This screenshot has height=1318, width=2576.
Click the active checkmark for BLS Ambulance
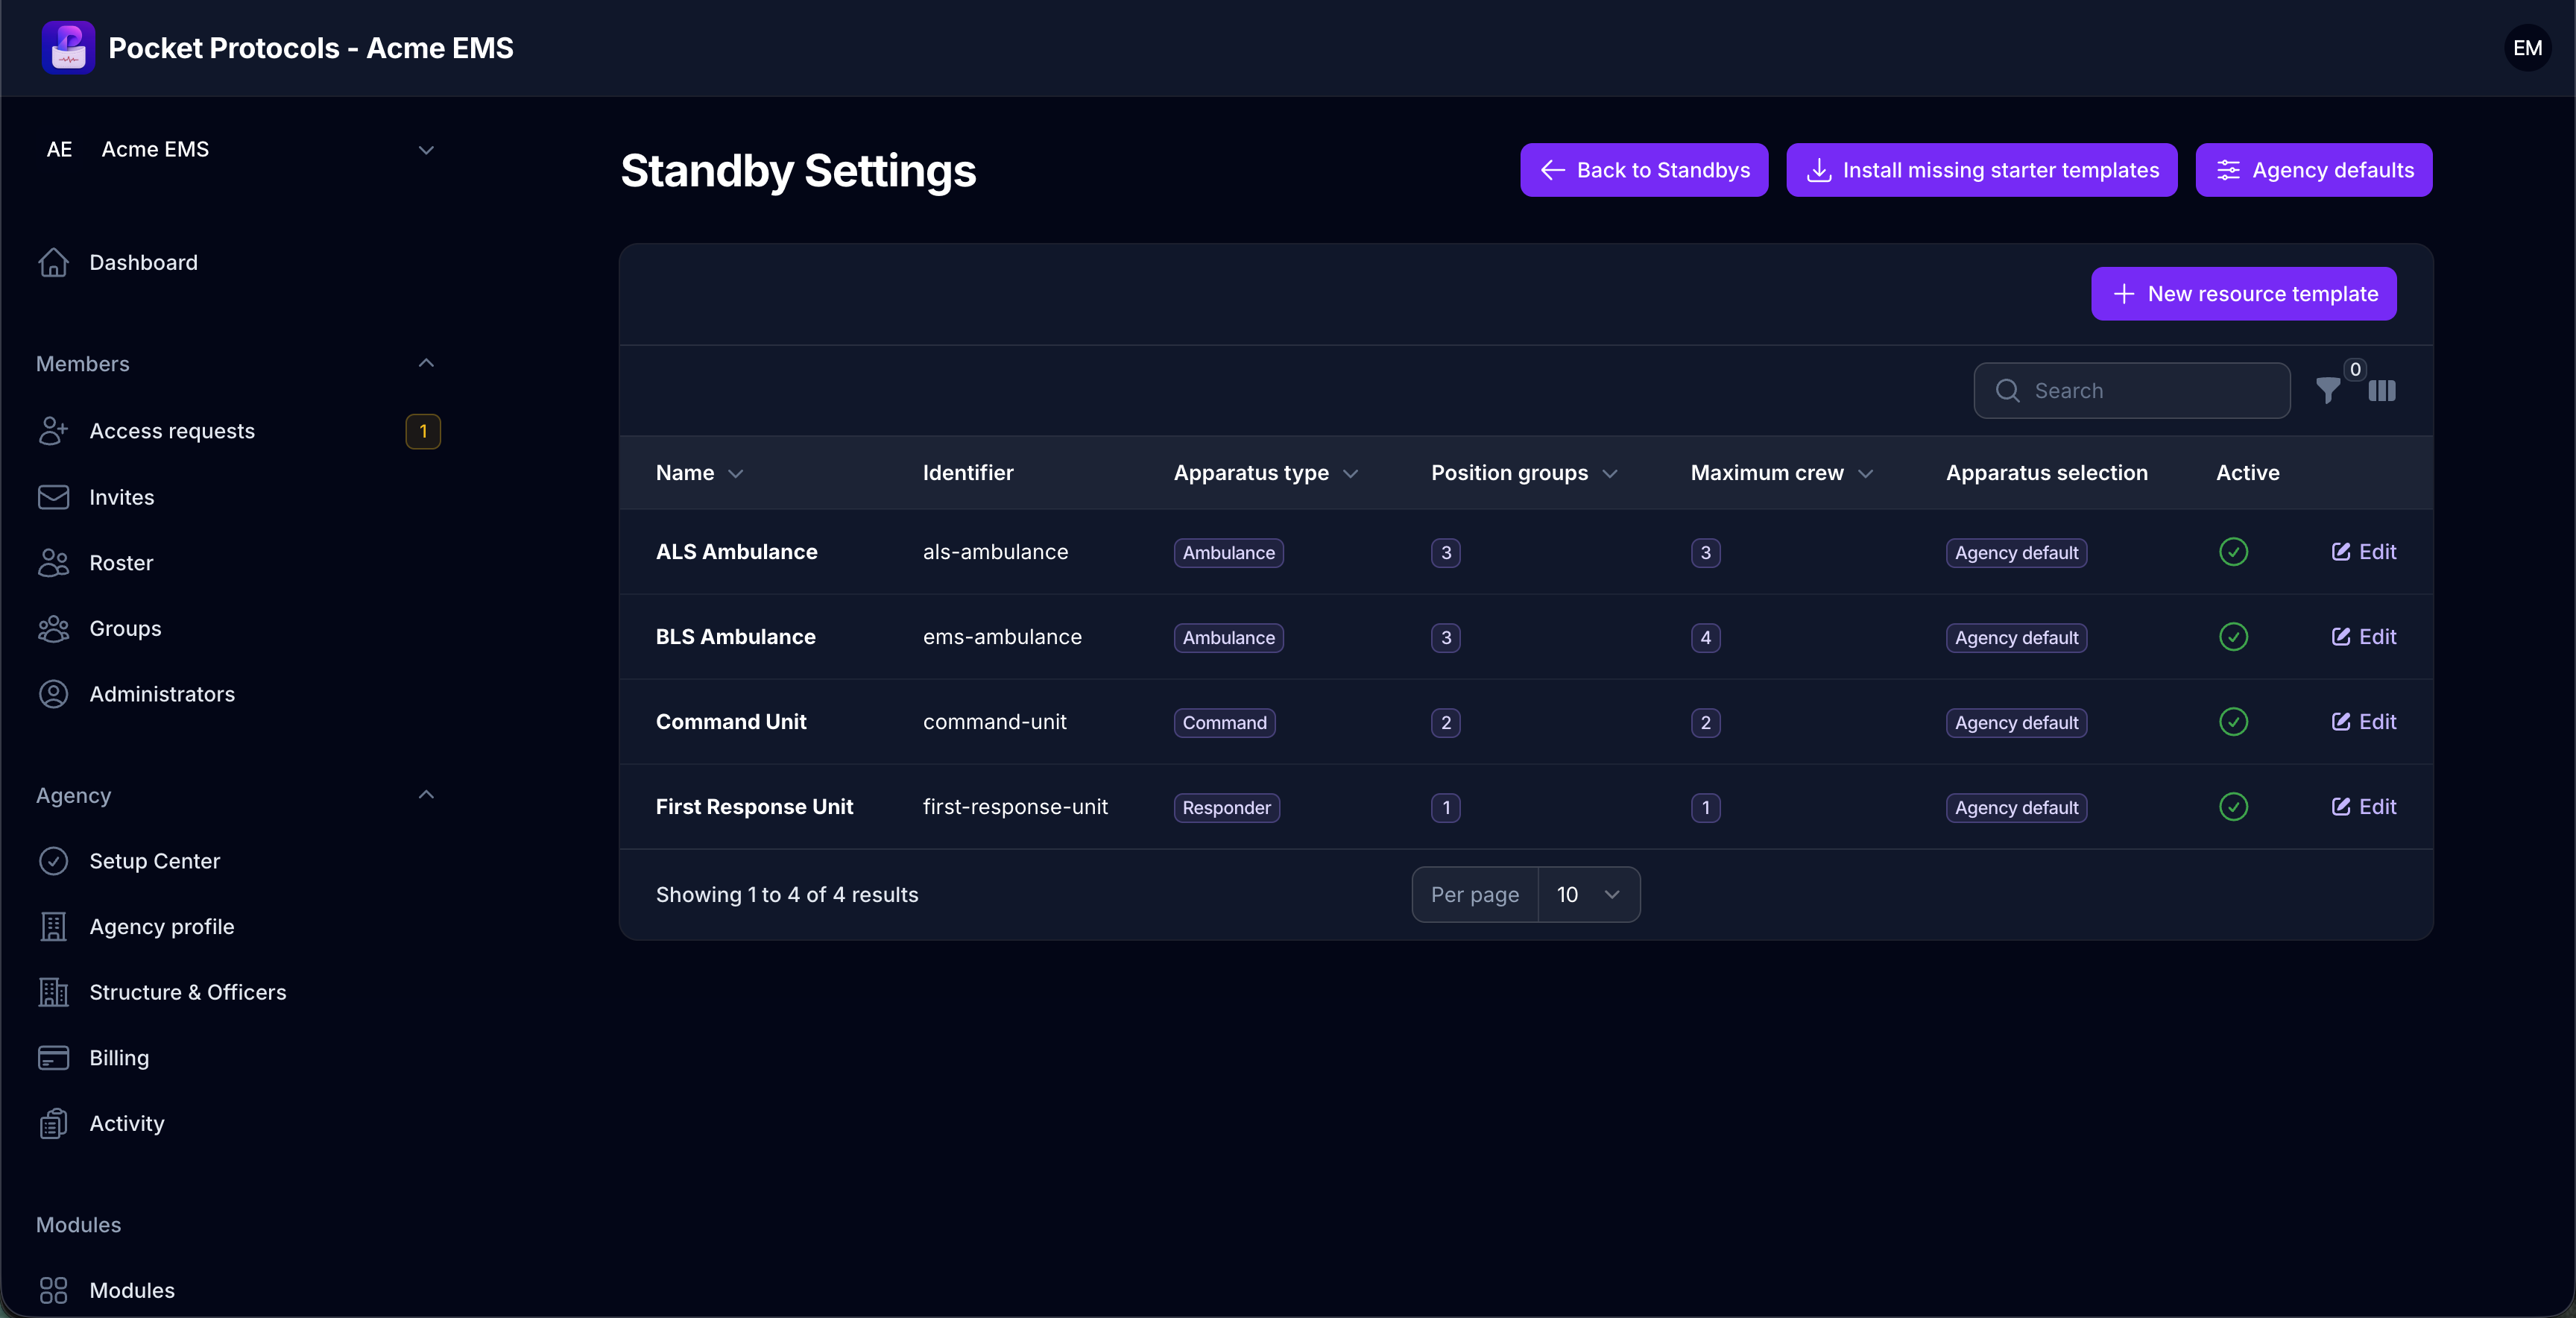pyautogui.click(x=2233, y=637)
